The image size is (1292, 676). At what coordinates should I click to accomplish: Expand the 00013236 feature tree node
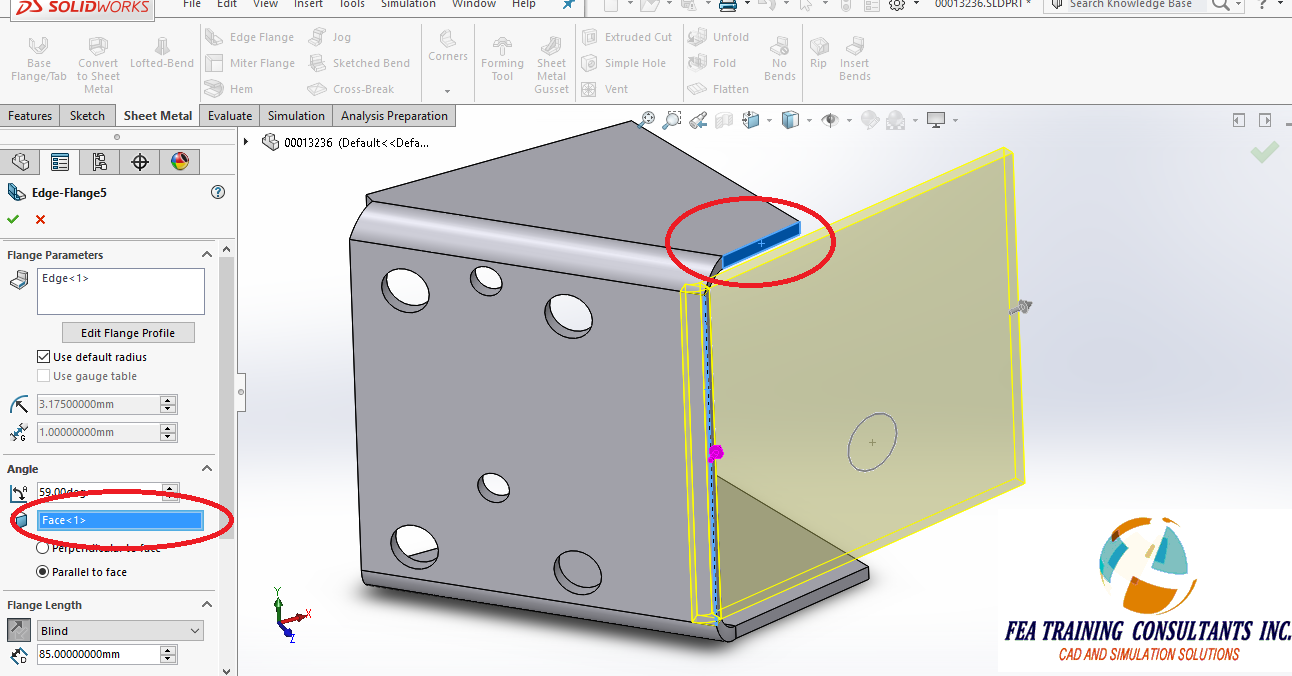[245, 142]
